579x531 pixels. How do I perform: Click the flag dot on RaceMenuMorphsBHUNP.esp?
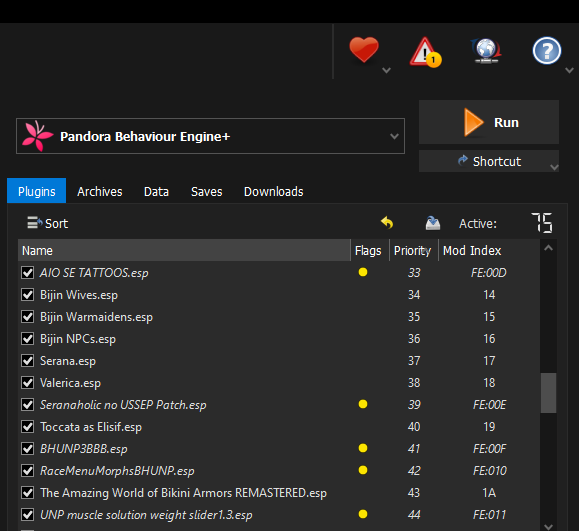click(363, 470)
